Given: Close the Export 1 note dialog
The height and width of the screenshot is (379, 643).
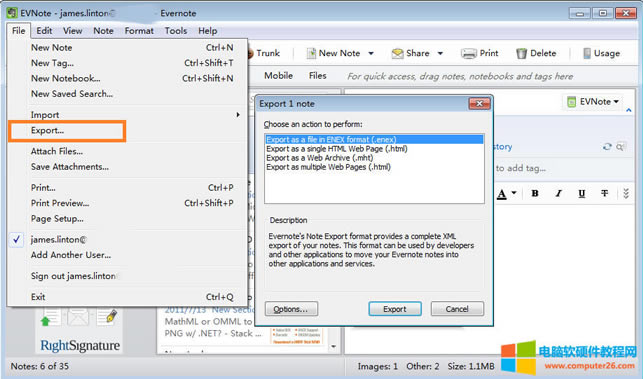Looking at the screenshot, I should (479, 104).
